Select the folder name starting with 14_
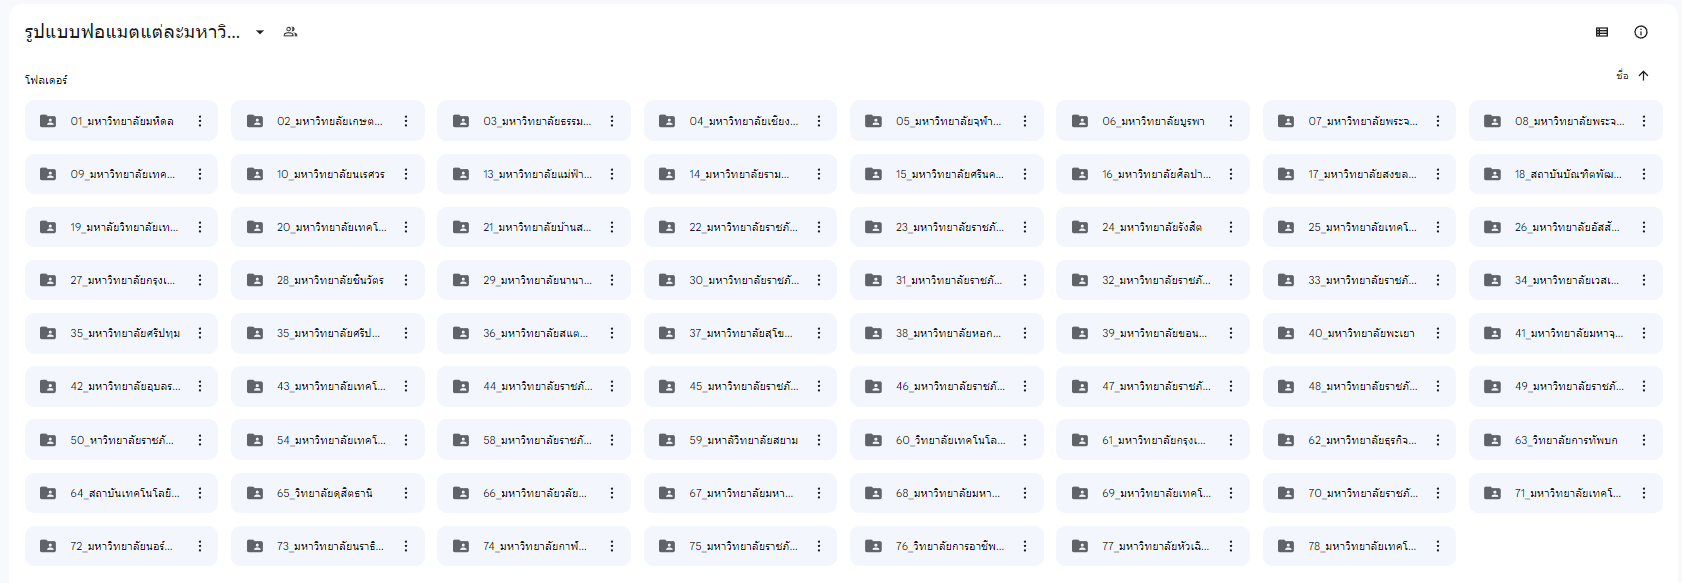This screenshot has width=1682, height=583. click(x=739, y=174)
